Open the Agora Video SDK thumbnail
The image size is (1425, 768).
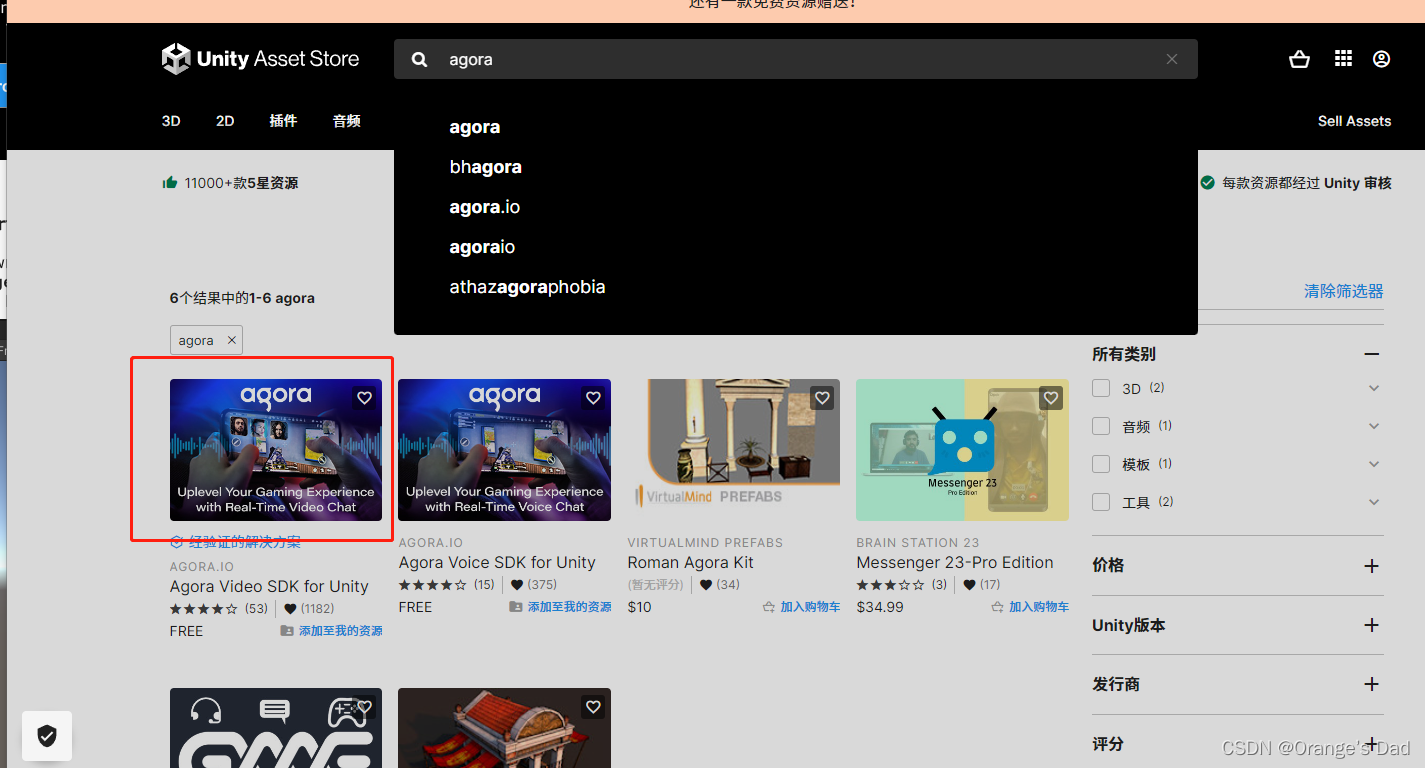click(x=276, y=450)
